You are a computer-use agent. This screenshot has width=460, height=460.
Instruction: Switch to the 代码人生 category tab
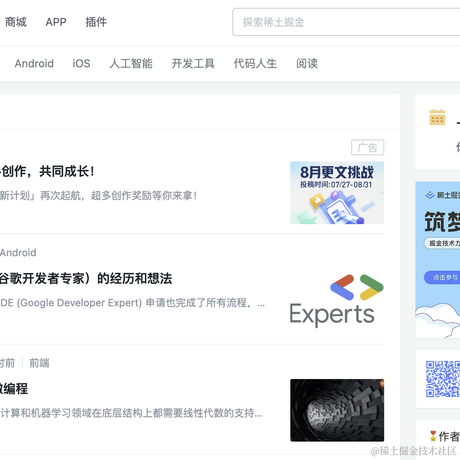[x=255, y=63]
